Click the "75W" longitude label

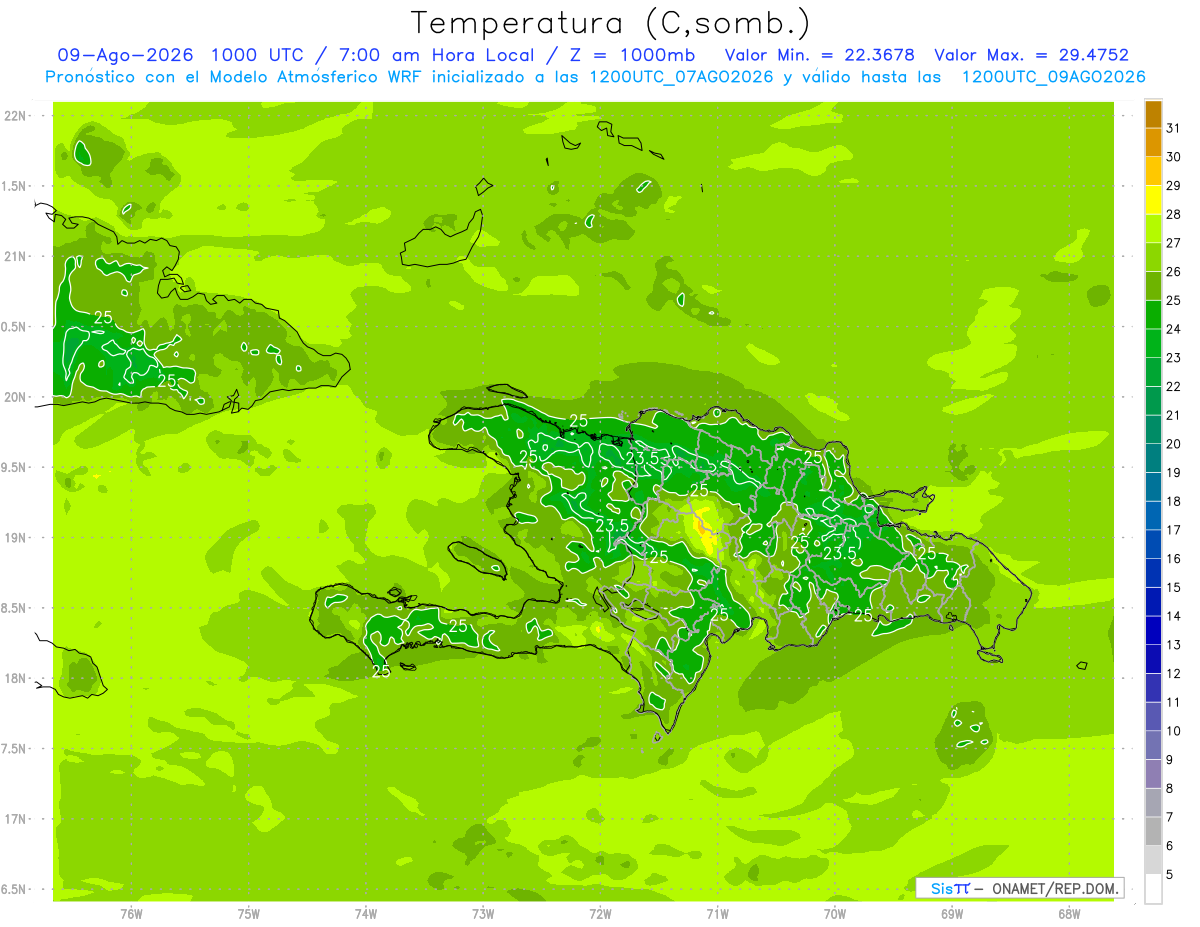[249, 914]
